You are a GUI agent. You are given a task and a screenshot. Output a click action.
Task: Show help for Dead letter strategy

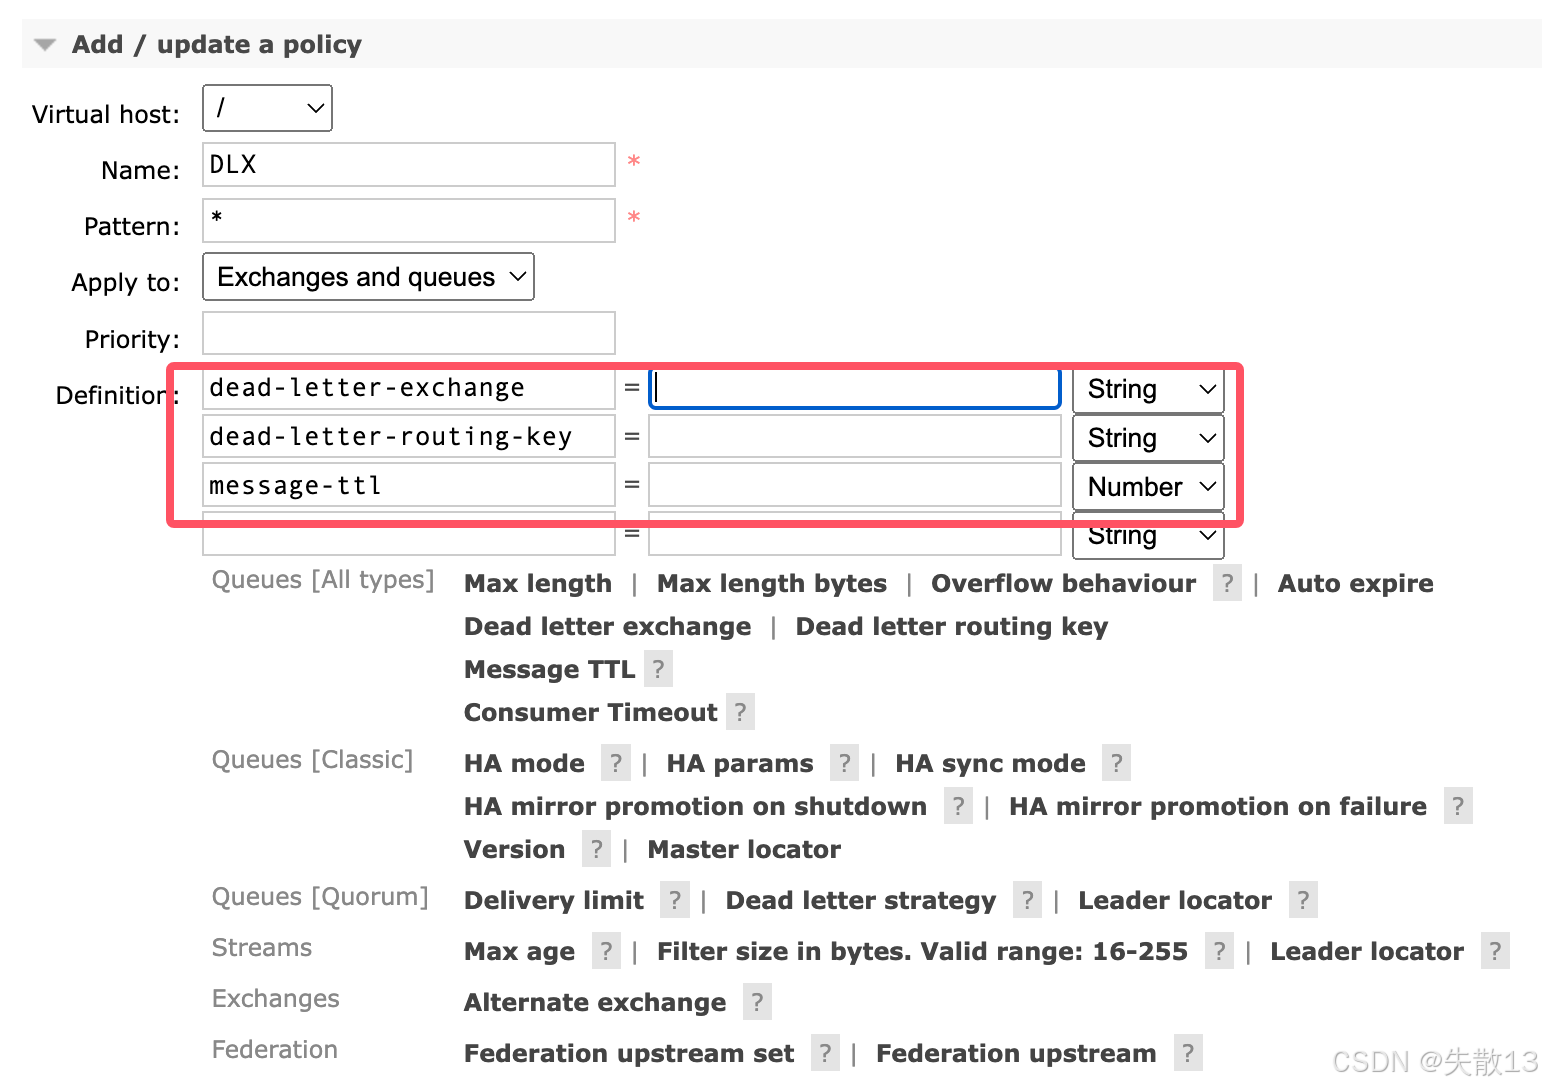click(x=1027, y=900)
